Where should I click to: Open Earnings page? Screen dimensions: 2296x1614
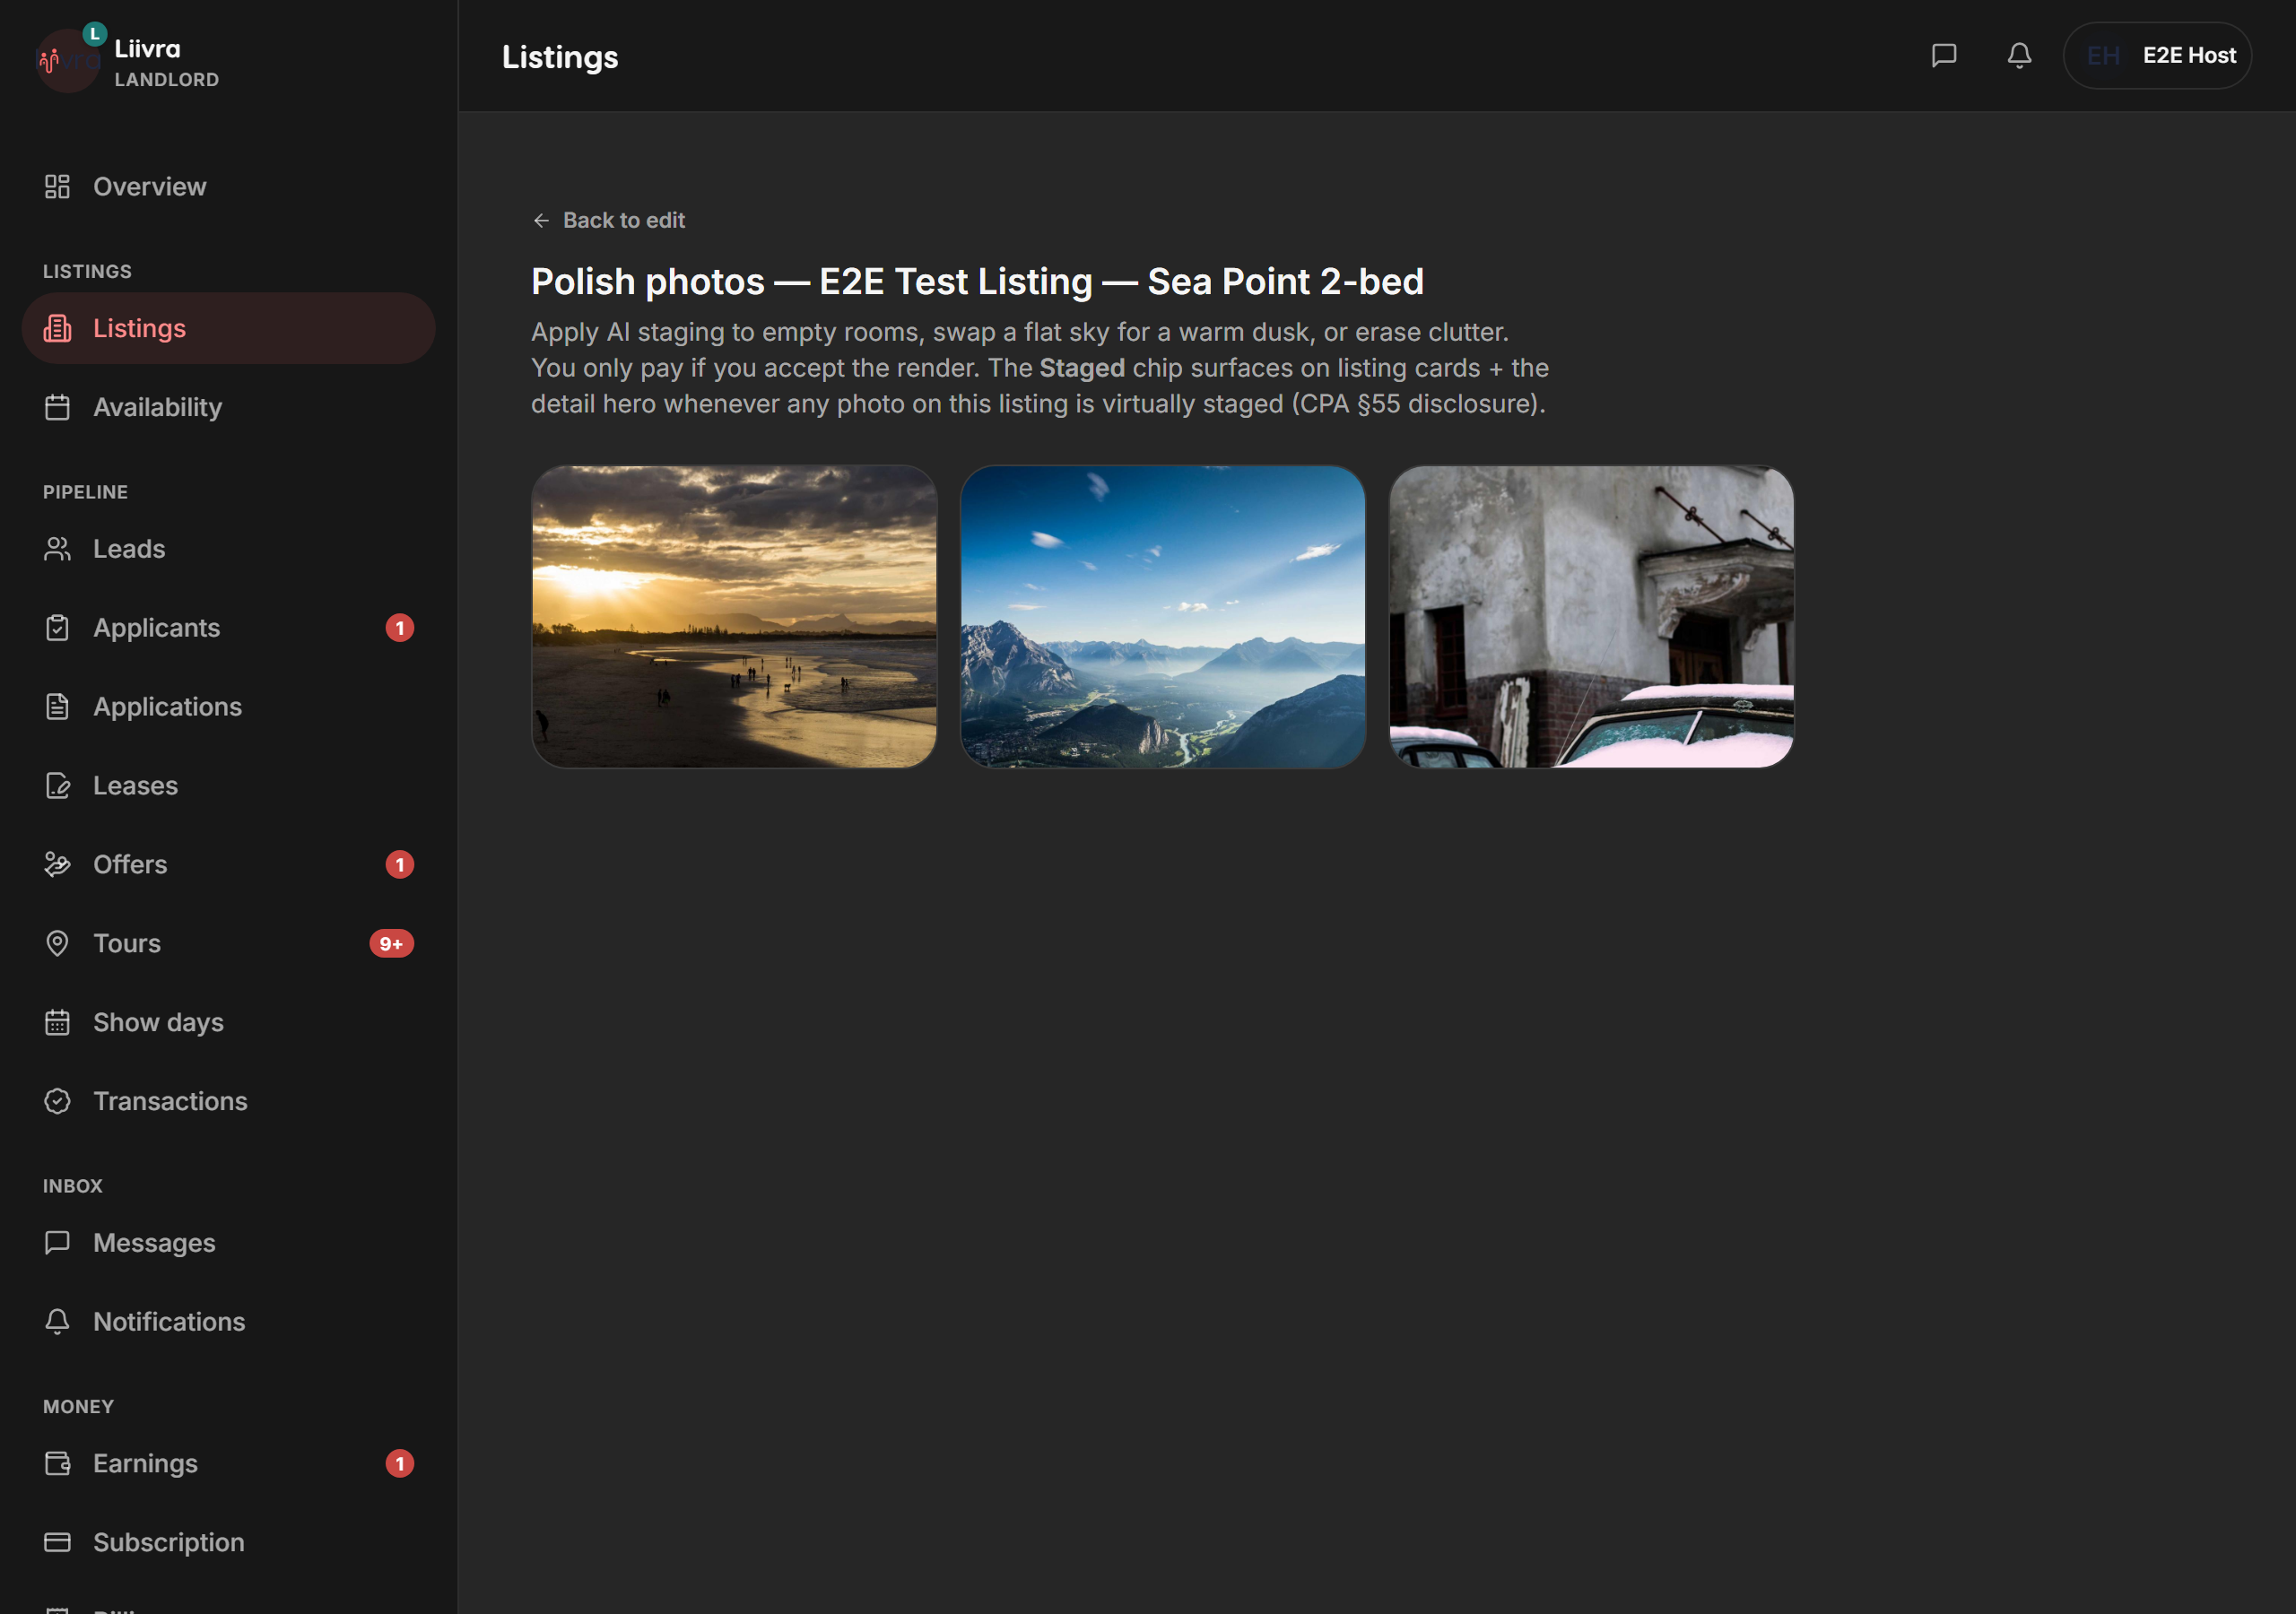pos(228,1464)
